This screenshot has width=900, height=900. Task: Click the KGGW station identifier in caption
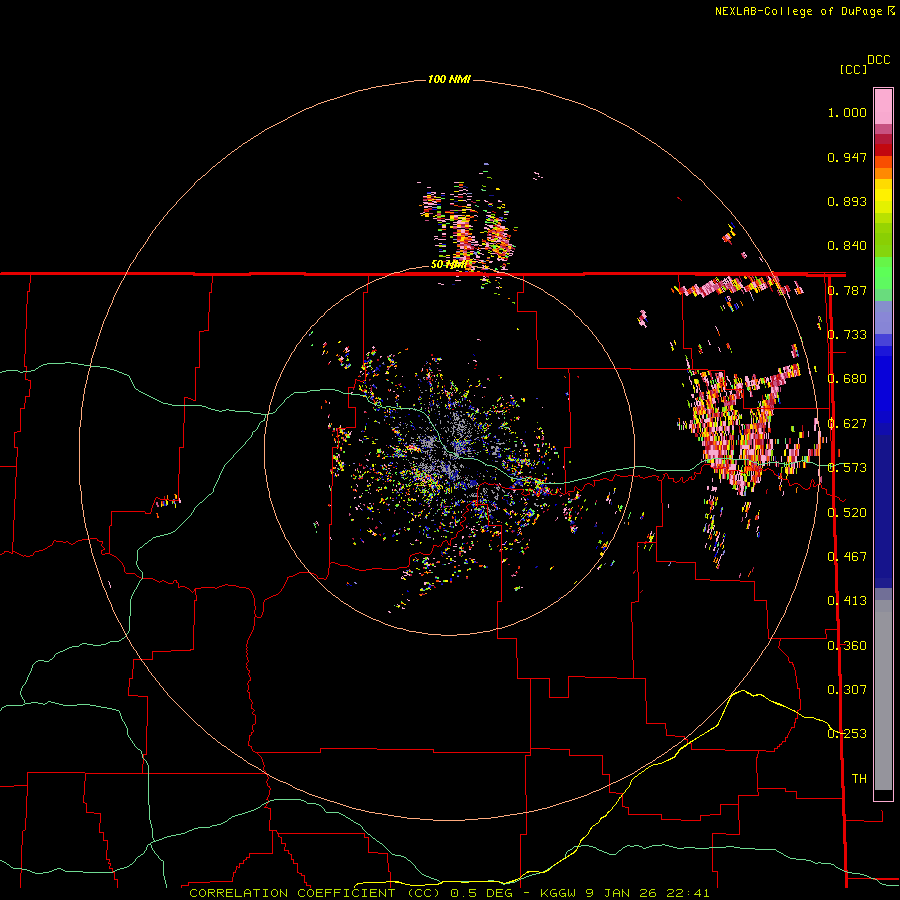[559, 893]
